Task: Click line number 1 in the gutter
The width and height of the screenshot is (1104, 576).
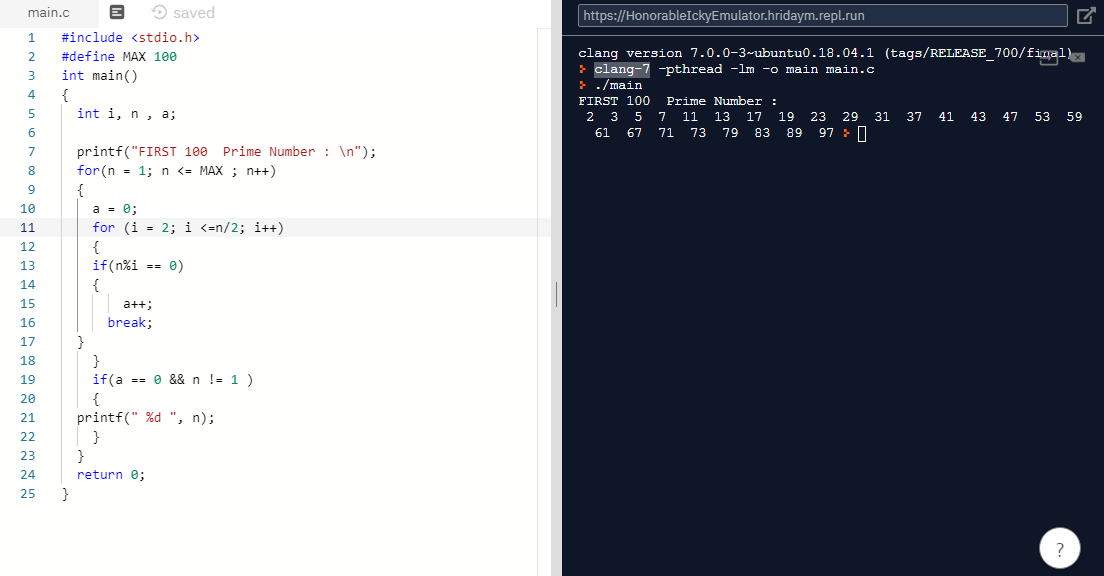Action: tap(31, 37)
